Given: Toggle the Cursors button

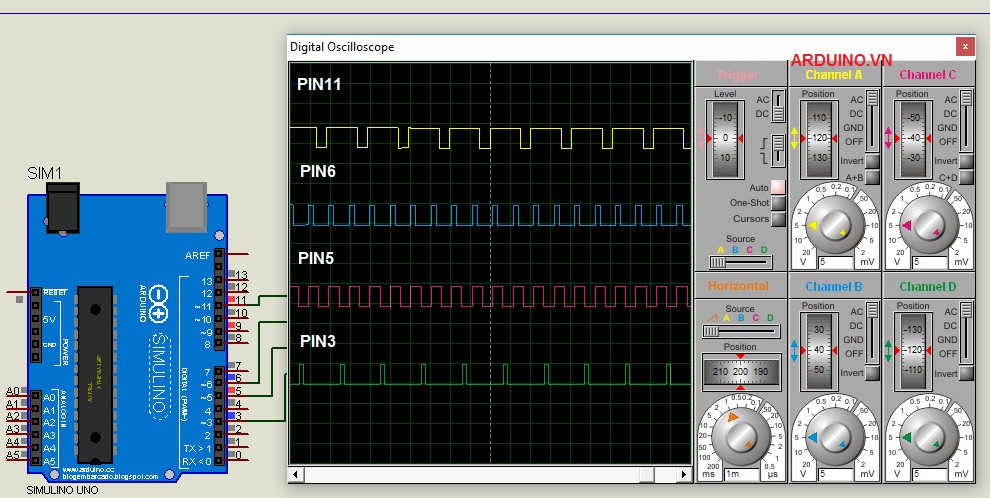Looking at the screenshot, I should pos(777,220).
